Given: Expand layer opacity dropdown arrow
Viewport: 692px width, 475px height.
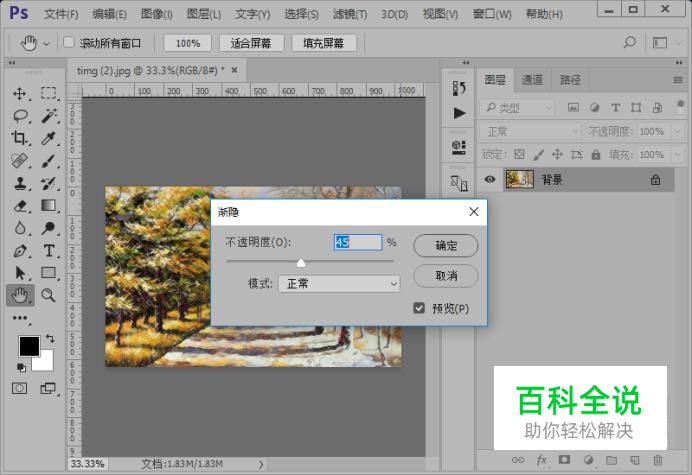Looking at the screenshot, I should click(677, 131).
